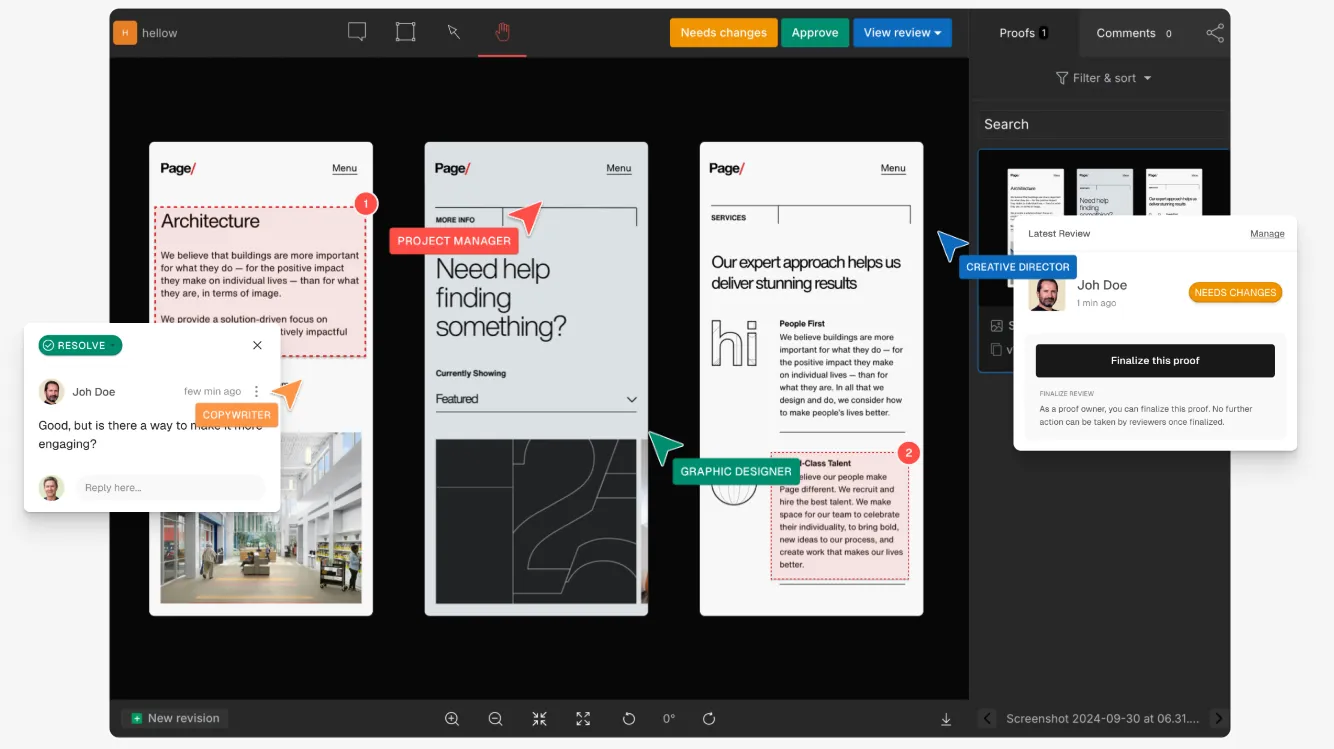1334x749 pixels.
Task: Click the NEEDS CHANGES status badge
Action: pos(1235,292)
